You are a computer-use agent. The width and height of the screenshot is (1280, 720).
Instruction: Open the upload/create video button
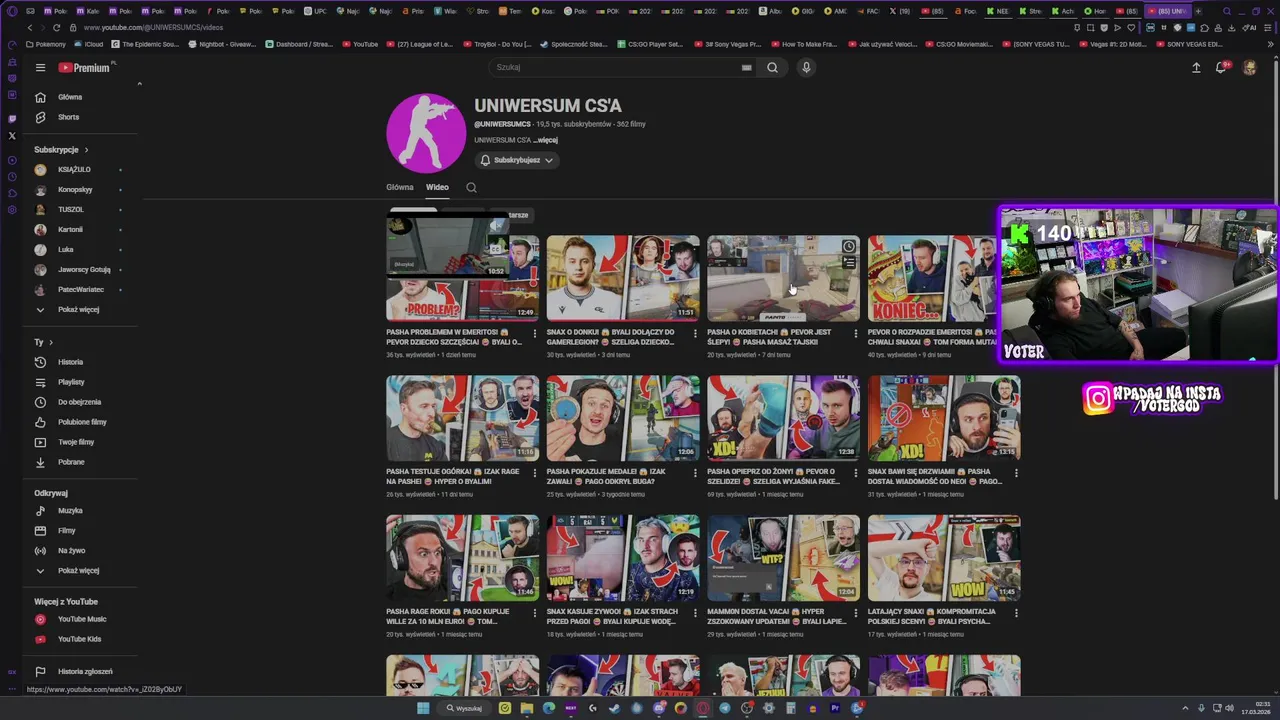pos(1196,68)
